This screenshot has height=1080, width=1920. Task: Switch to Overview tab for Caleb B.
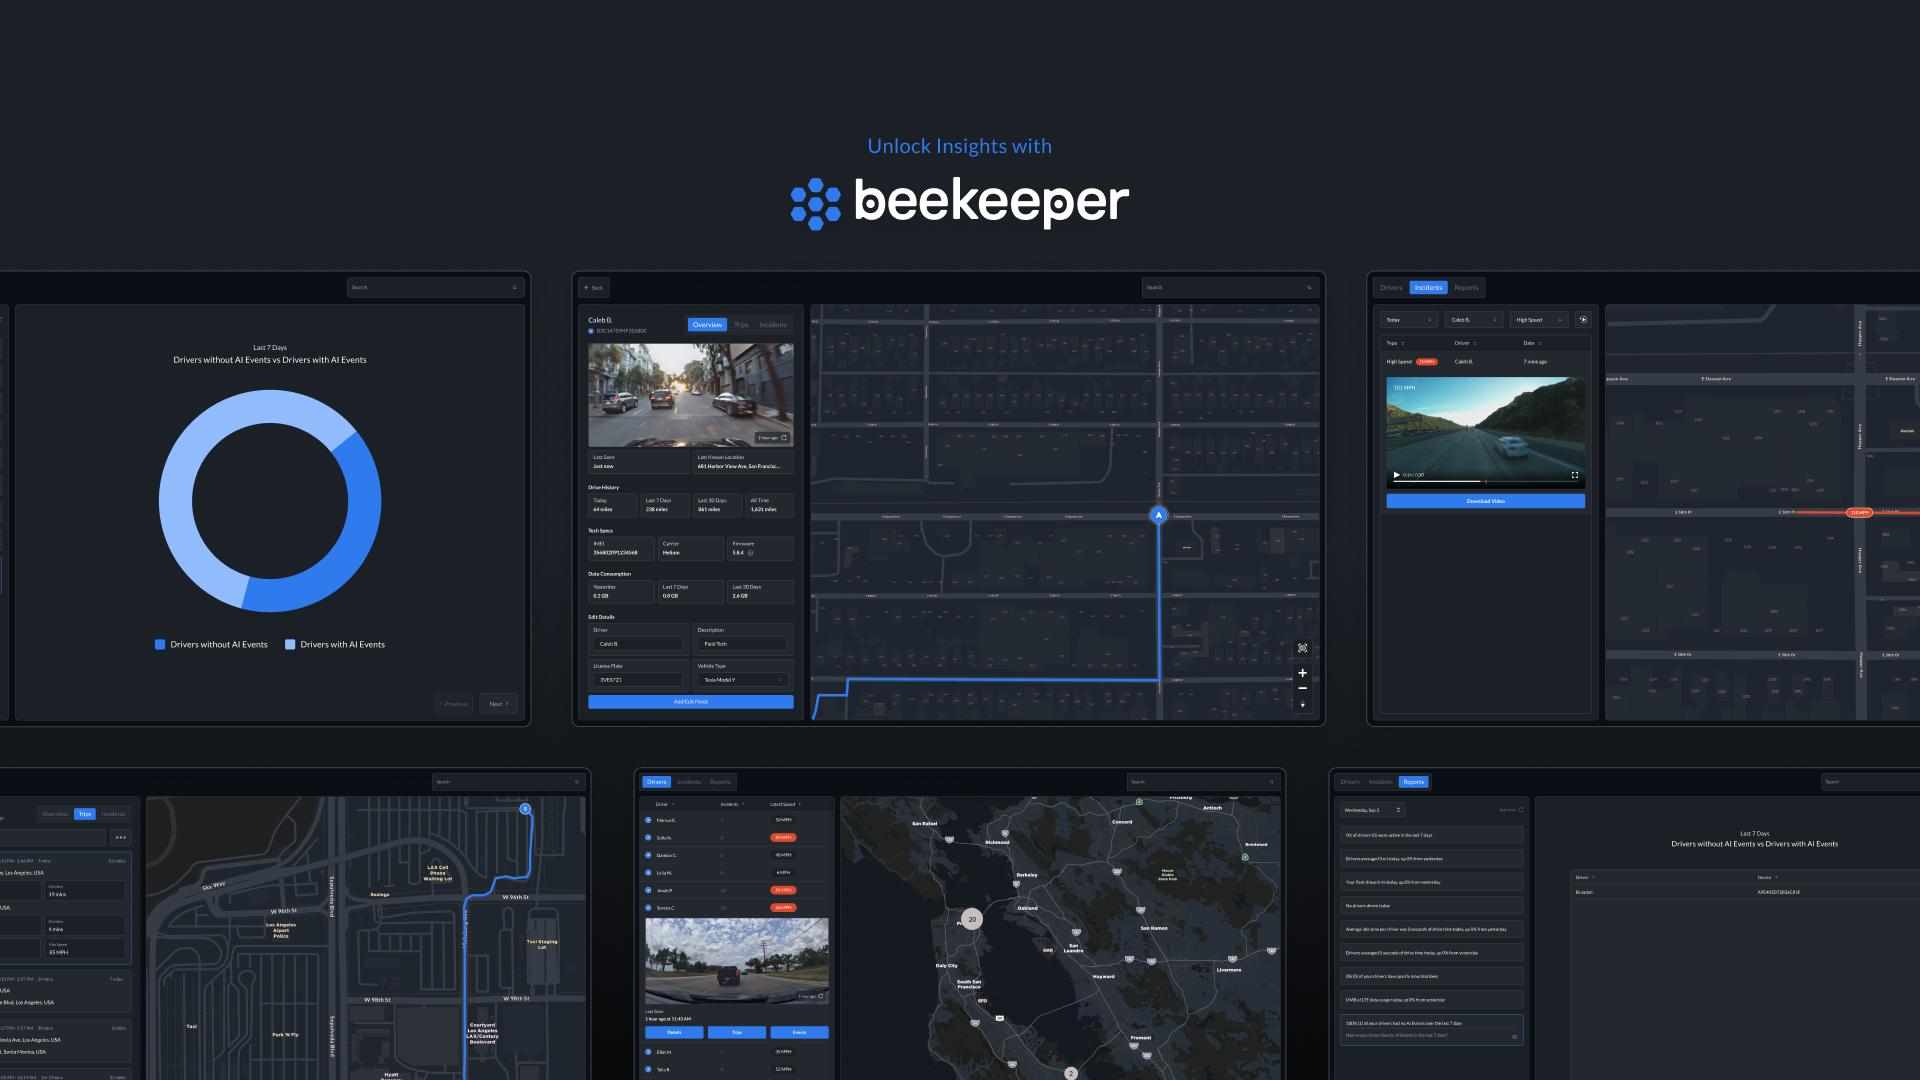707,325
